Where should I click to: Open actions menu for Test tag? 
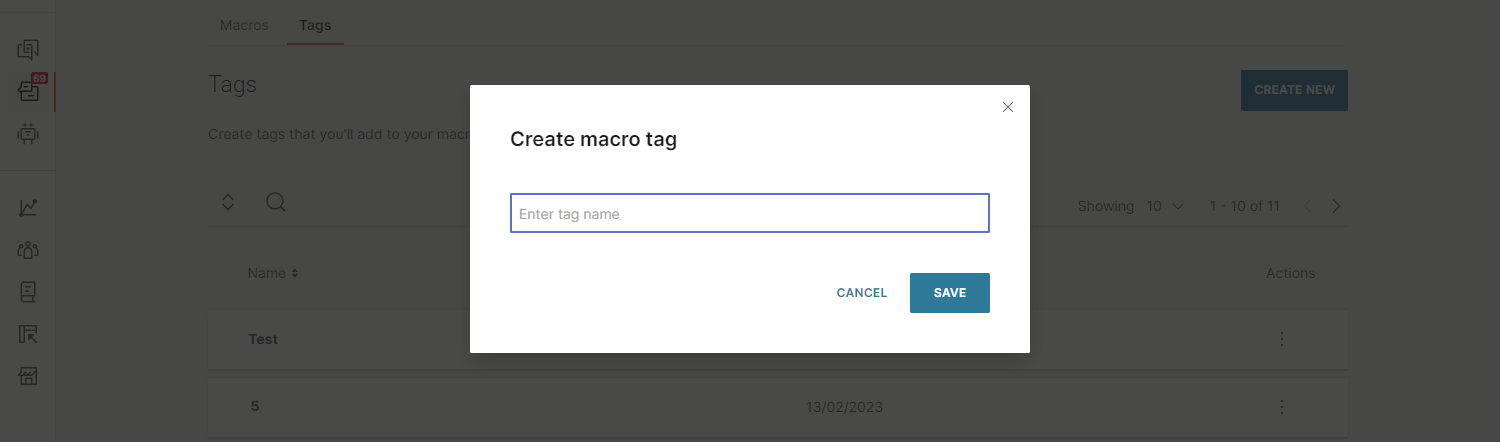(x=1281, y=339)
